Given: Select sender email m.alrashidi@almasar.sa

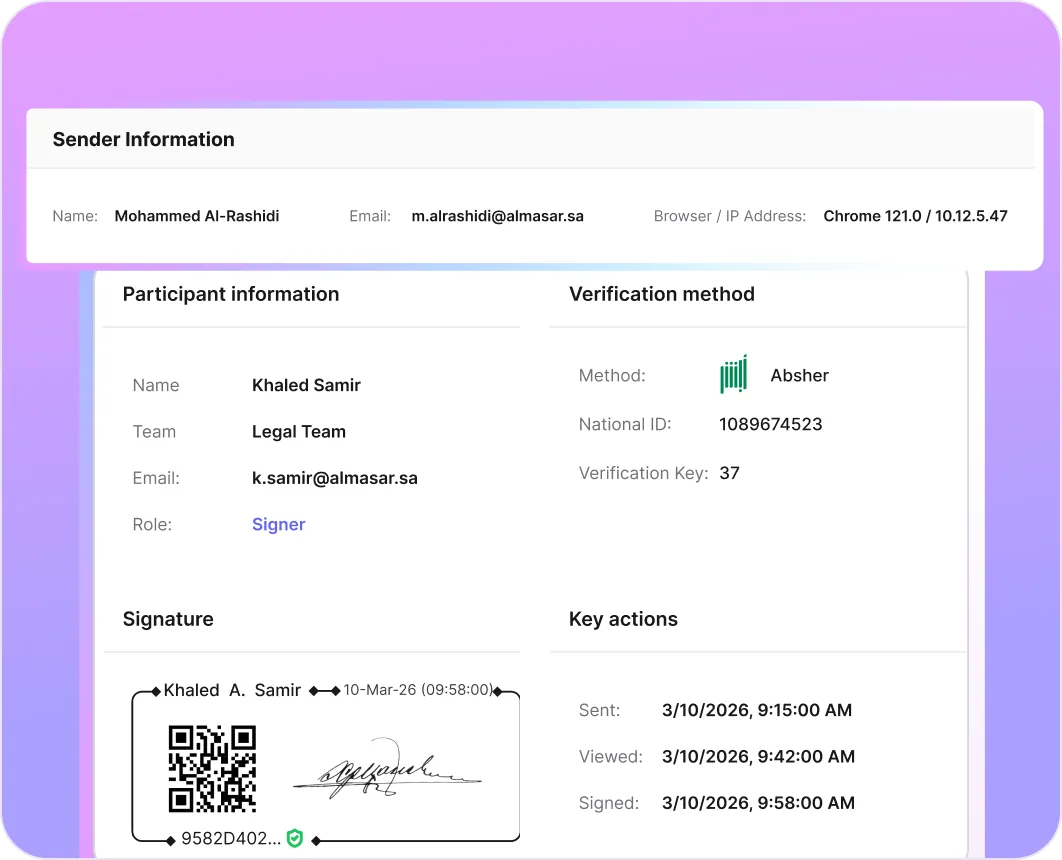Looking at the screenshot, I should 497,216.
